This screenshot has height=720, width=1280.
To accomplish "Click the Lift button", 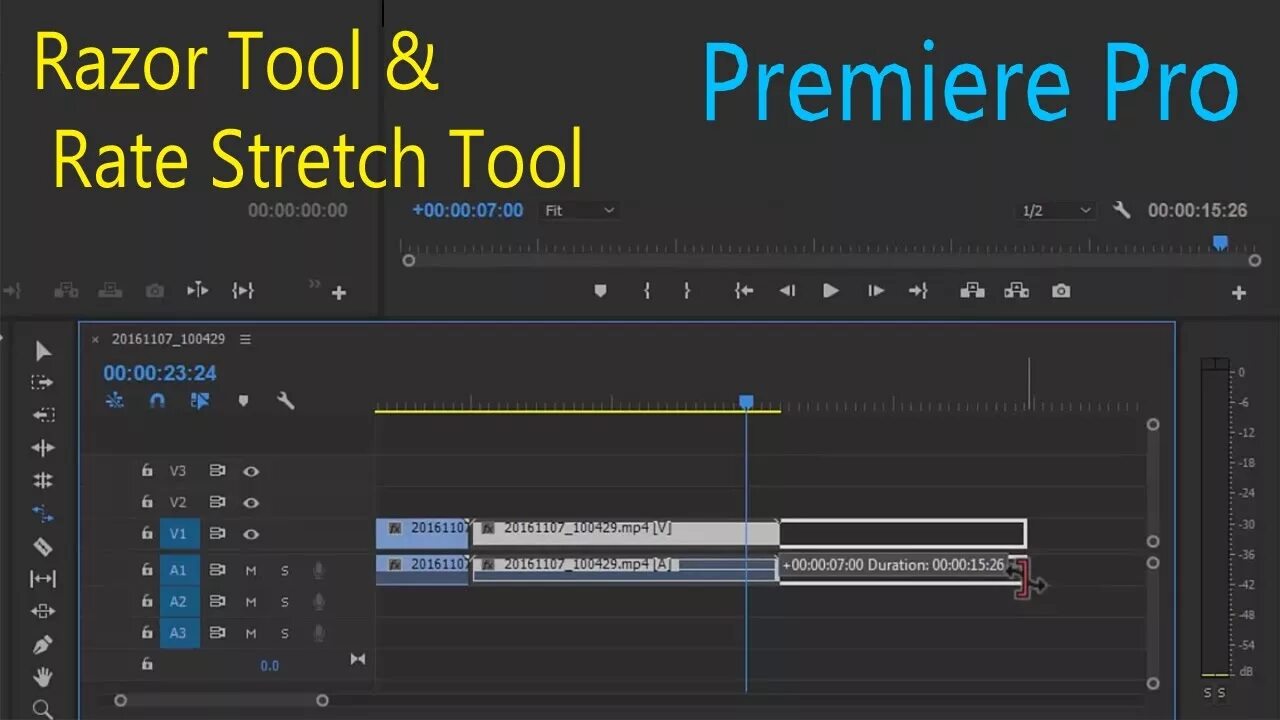I will pos(973,291).
